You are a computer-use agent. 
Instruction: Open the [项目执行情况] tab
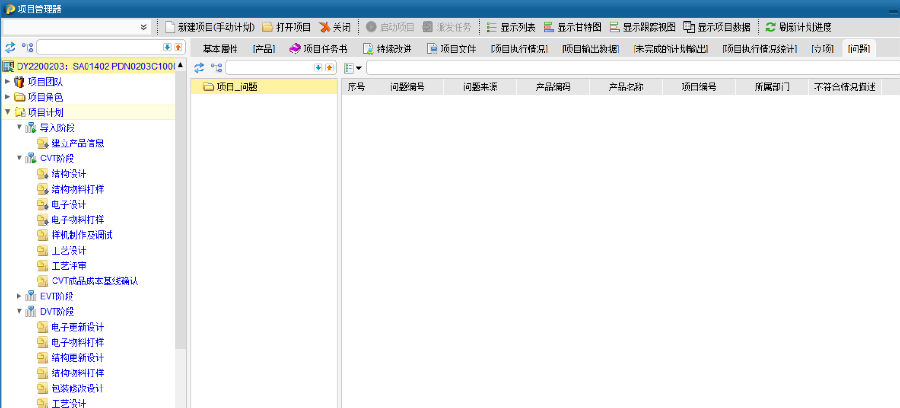coord(518,49)
